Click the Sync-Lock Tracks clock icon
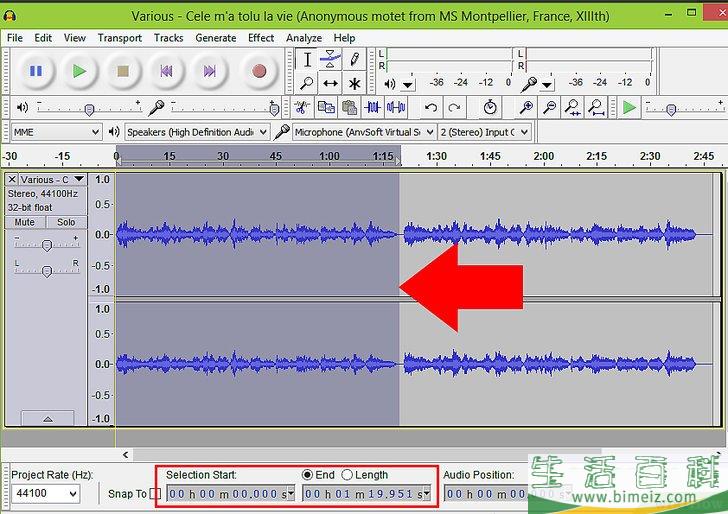Viewport: 728px width, 514px height. tap(490, 108)
